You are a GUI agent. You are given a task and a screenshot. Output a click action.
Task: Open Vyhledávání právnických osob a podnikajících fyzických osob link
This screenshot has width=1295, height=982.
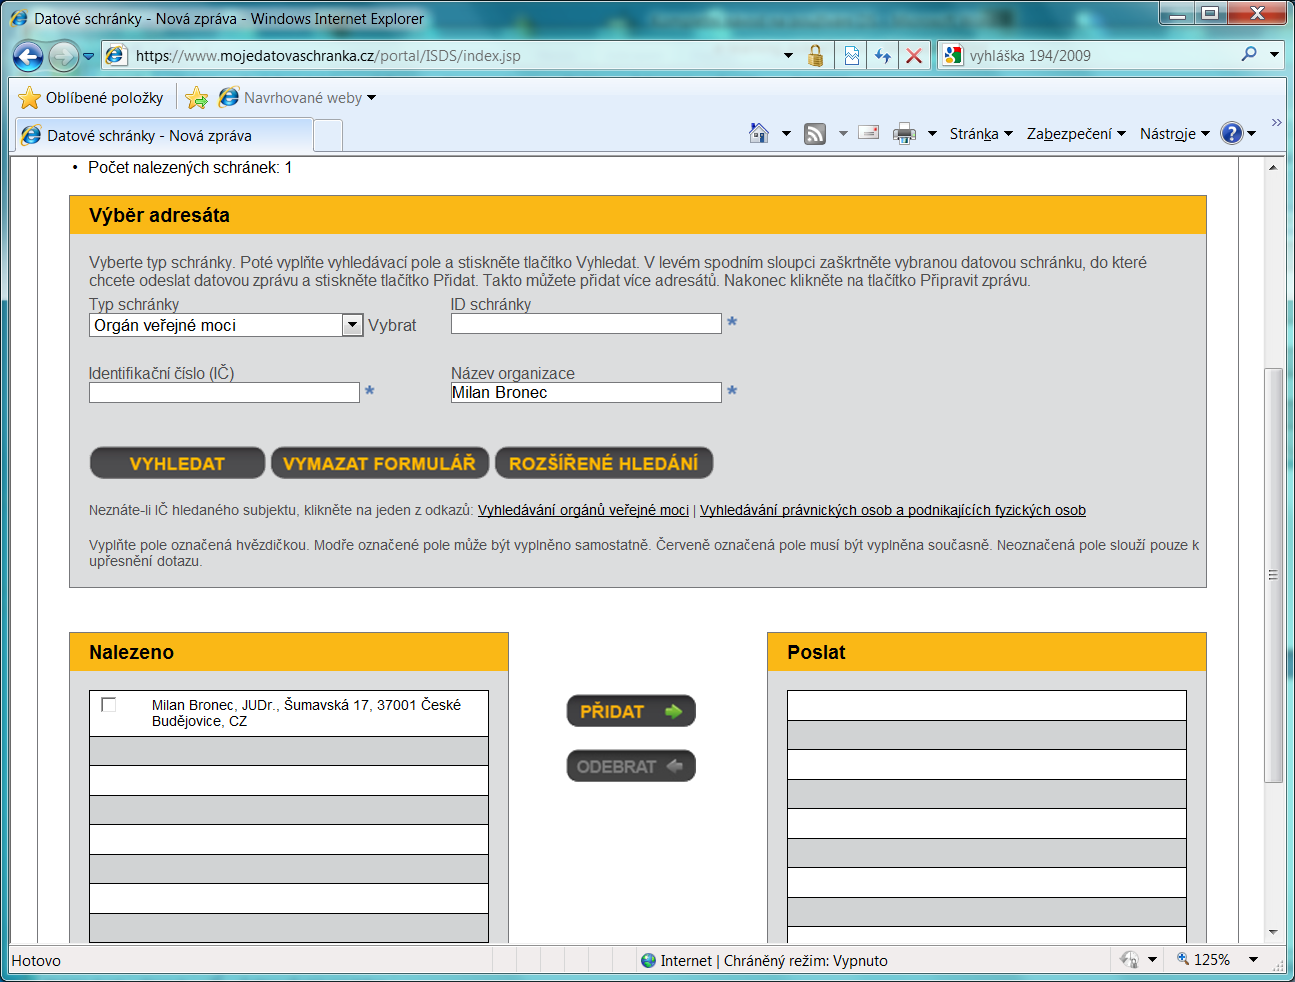(x=893, y=510)
